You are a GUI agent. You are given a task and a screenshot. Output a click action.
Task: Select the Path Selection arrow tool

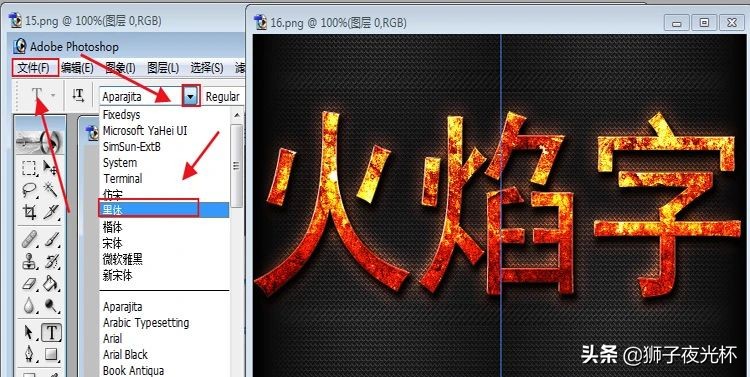click(x=29, y=332)
